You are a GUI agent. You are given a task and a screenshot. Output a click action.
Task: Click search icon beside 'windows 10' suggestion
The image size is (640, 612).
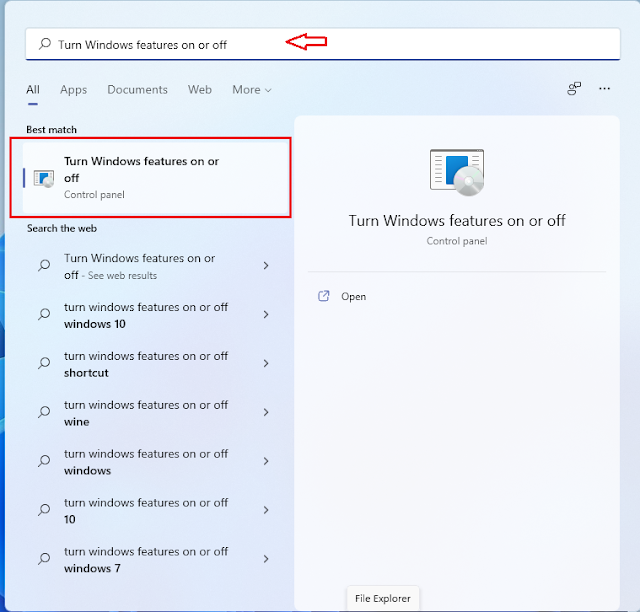click(x=44, y=314)
